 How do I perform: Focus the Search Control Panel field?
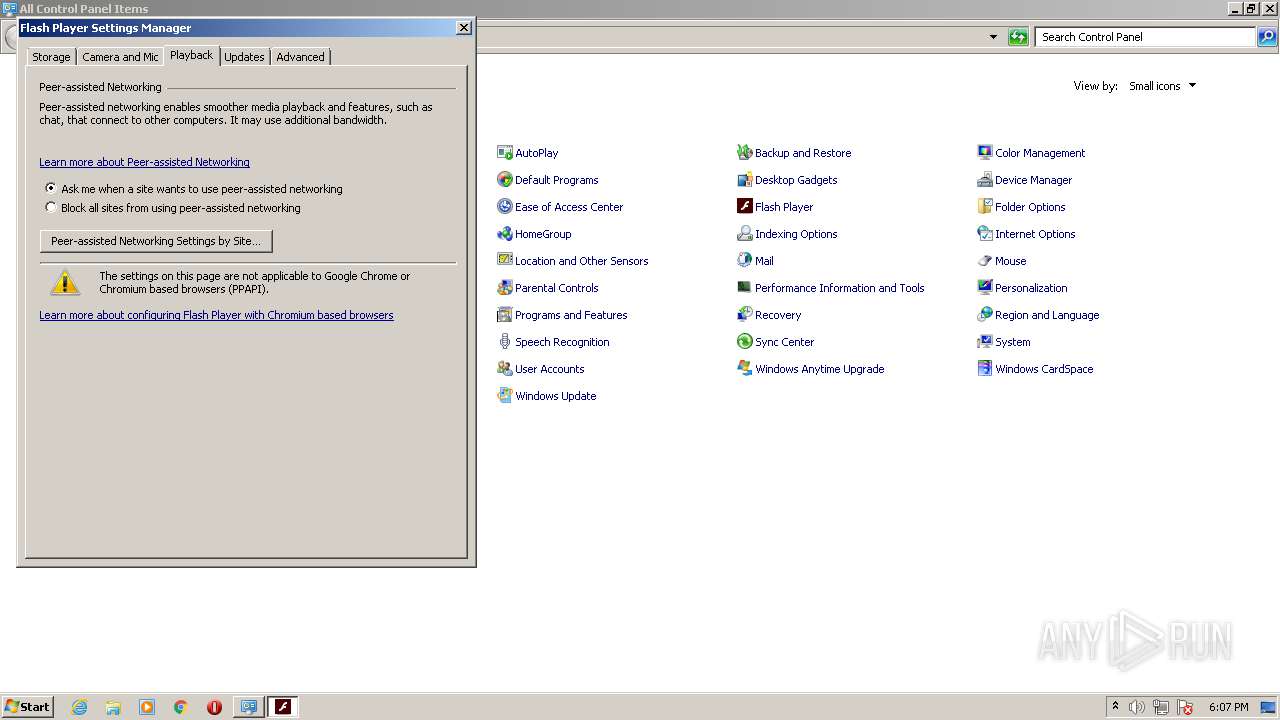[1145, 37]
